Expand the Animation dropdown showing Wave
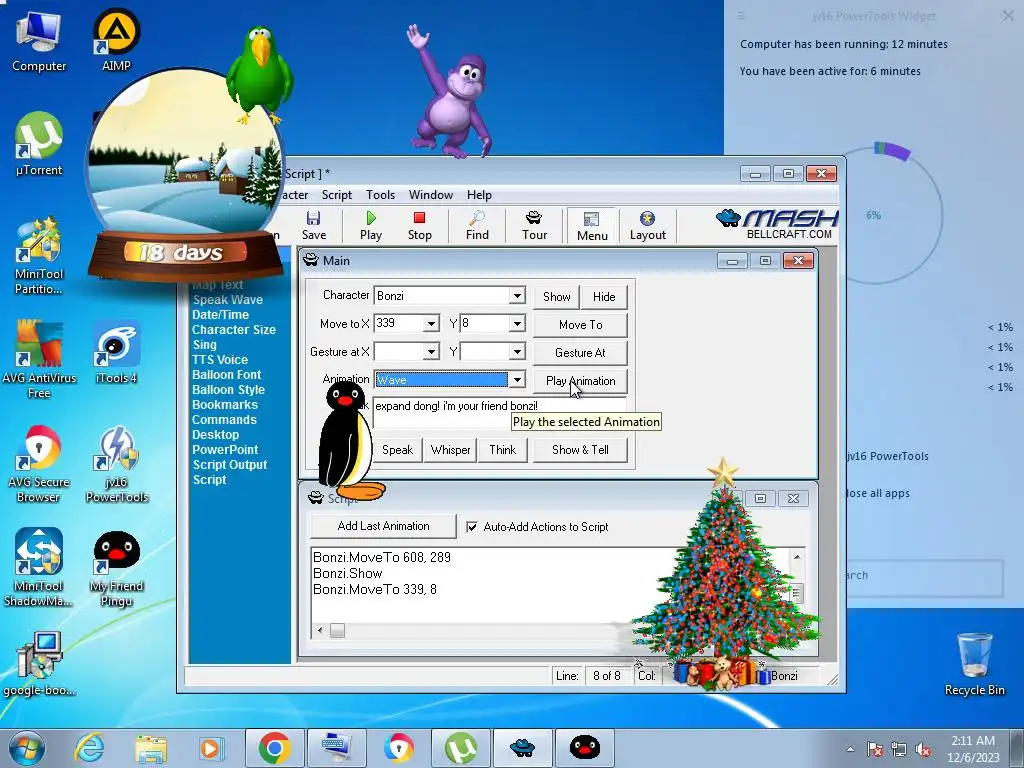This screenshot has height=768, width=1024. pyautogui.click(x=517, y=380)
